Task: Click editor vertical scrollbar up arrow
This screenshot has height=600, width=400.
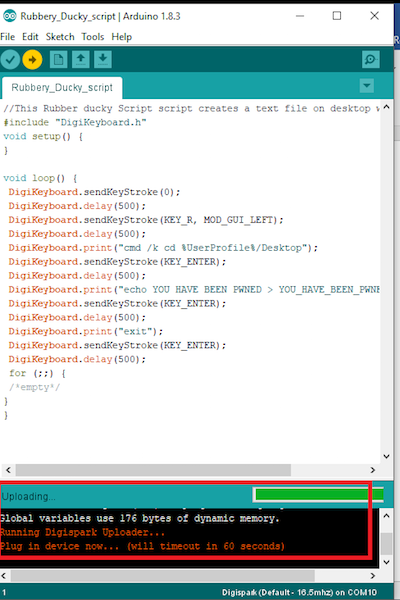Action: (x=387, y=107)
